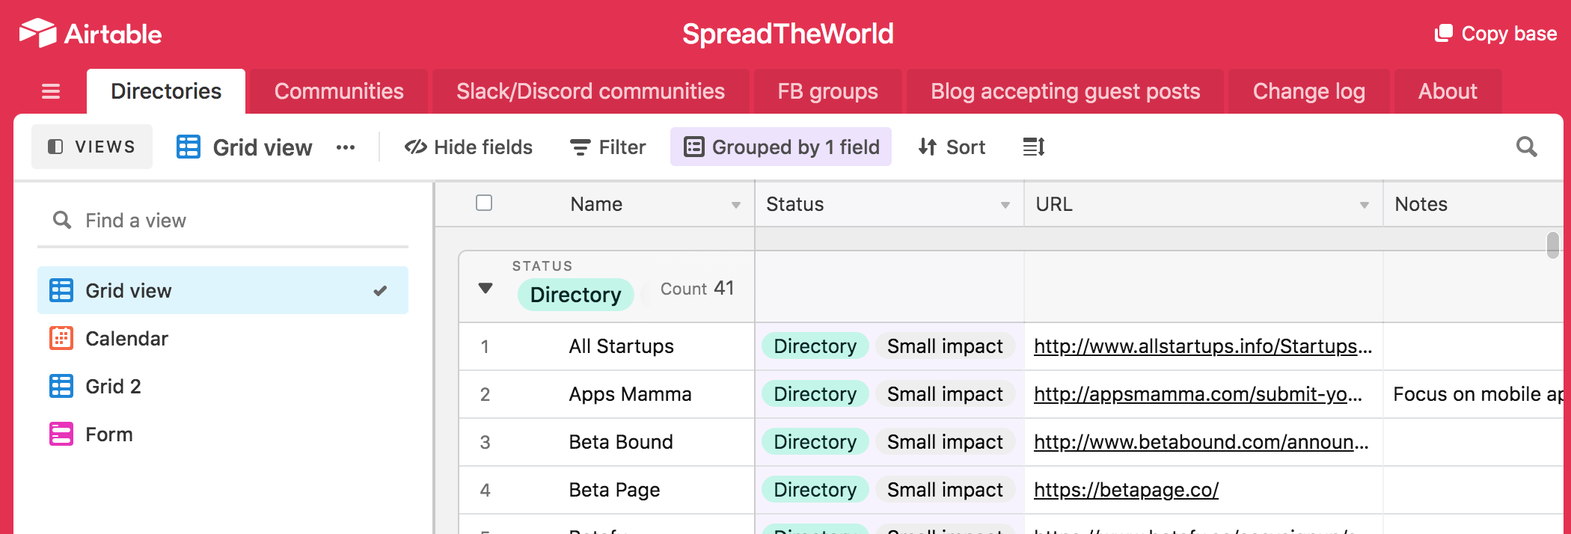Open the URL column dropdown arrow

[x=1364, y=205]
